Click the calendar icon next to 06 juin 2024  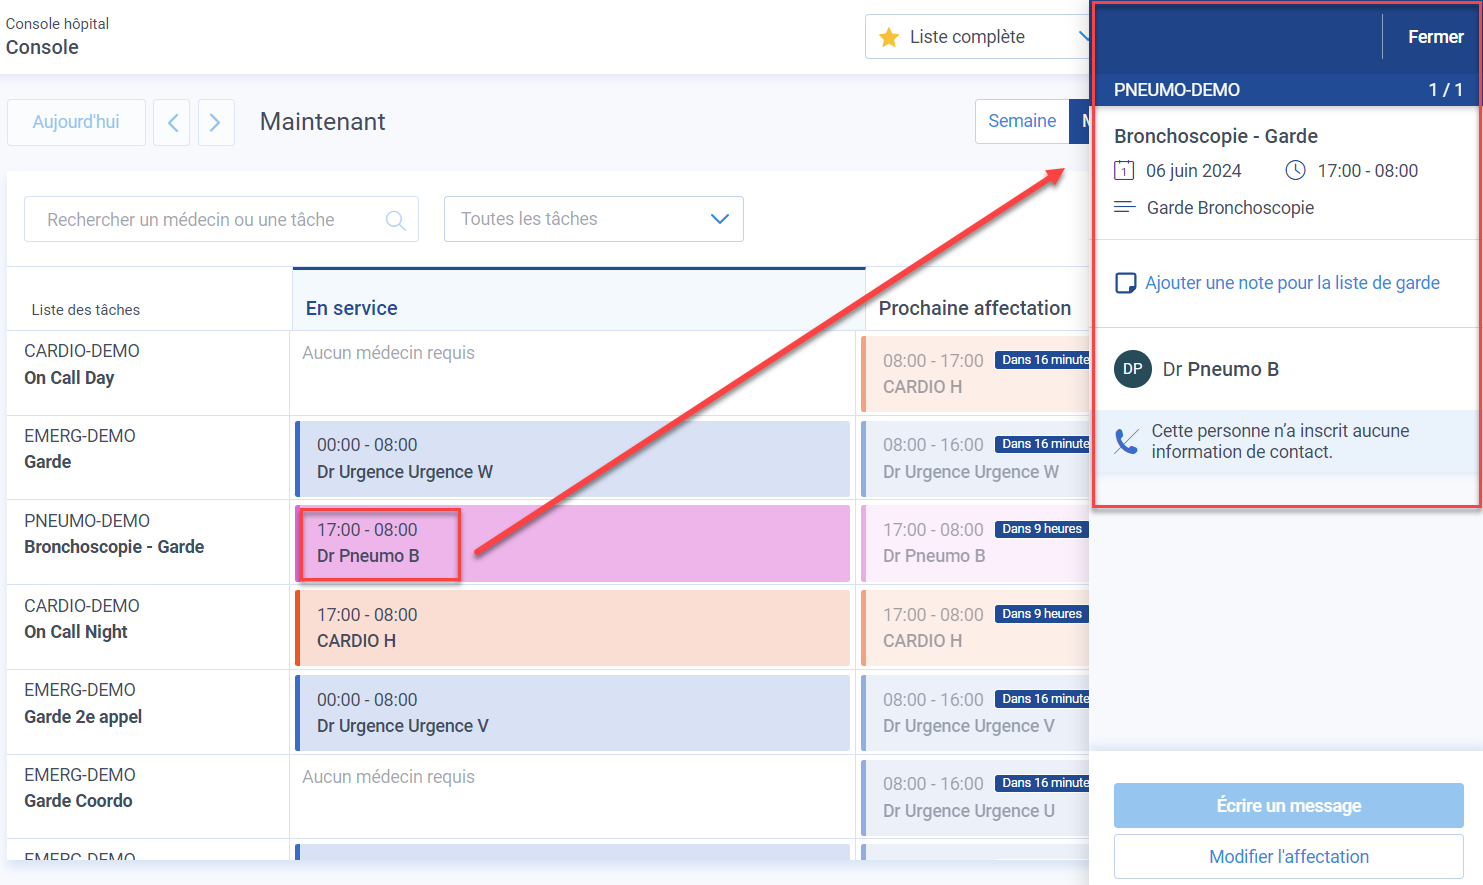[1124, 171]
